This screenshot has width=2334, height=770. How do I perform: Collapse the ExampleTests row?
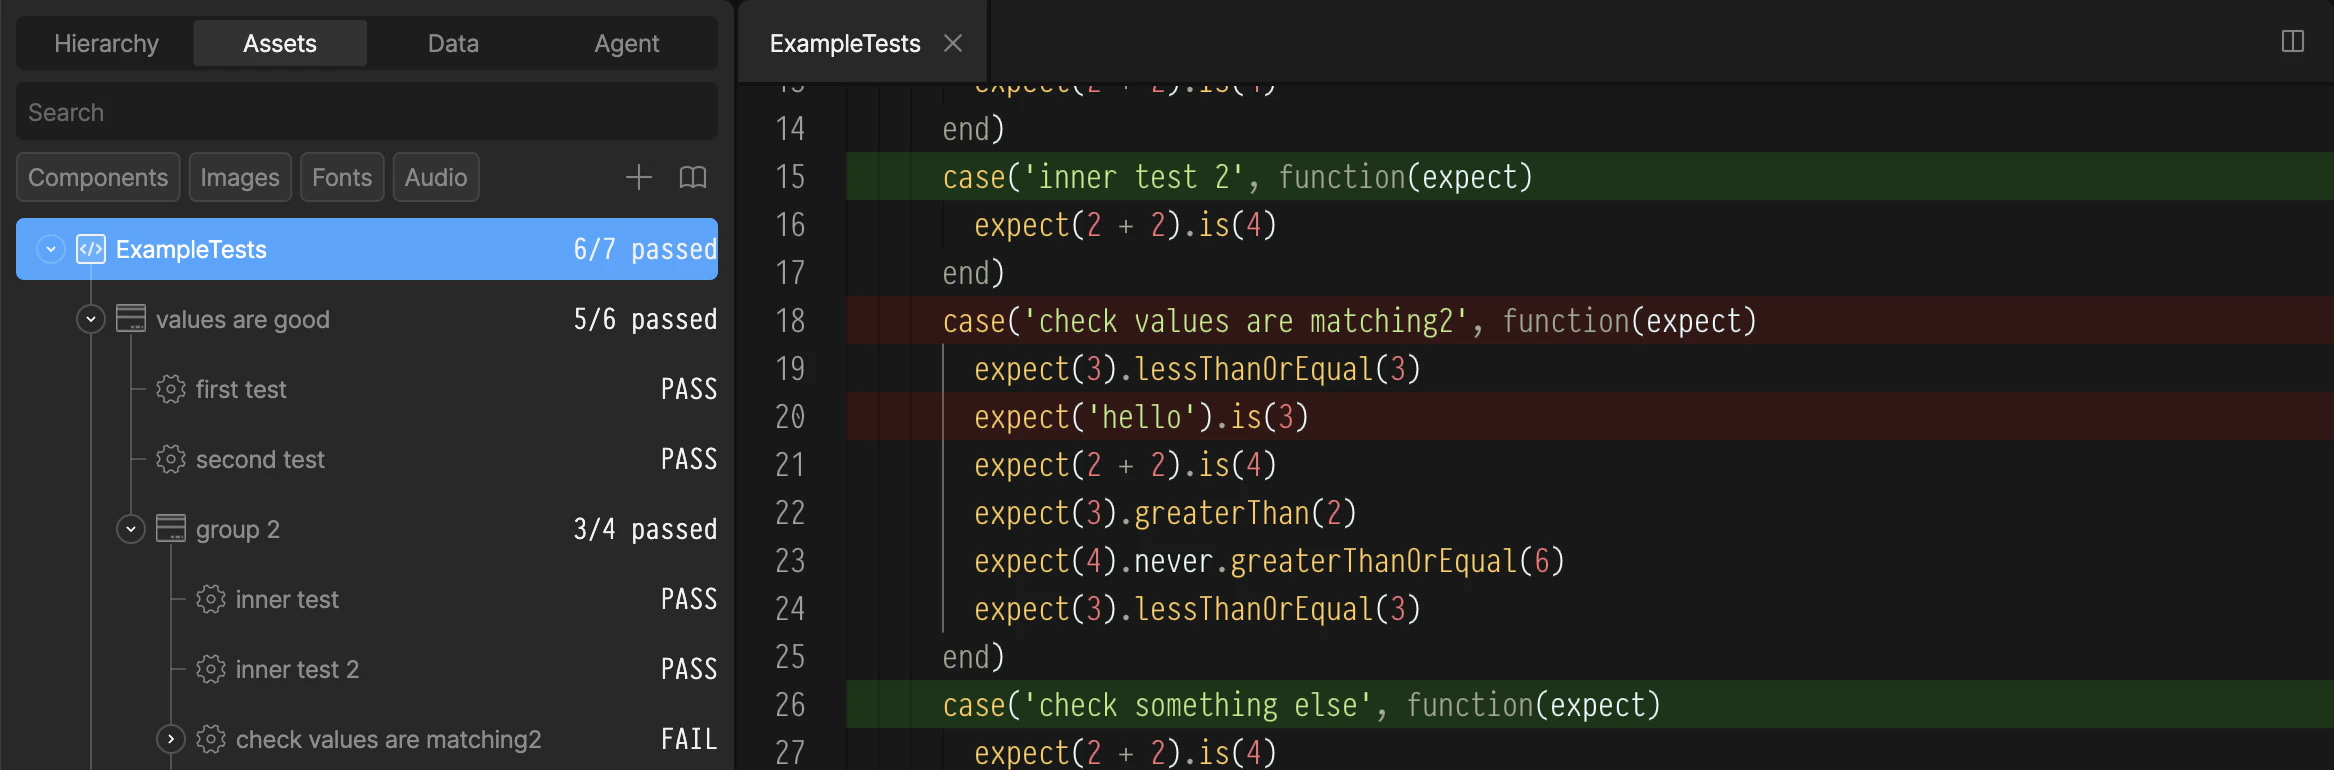click(51, 249)
